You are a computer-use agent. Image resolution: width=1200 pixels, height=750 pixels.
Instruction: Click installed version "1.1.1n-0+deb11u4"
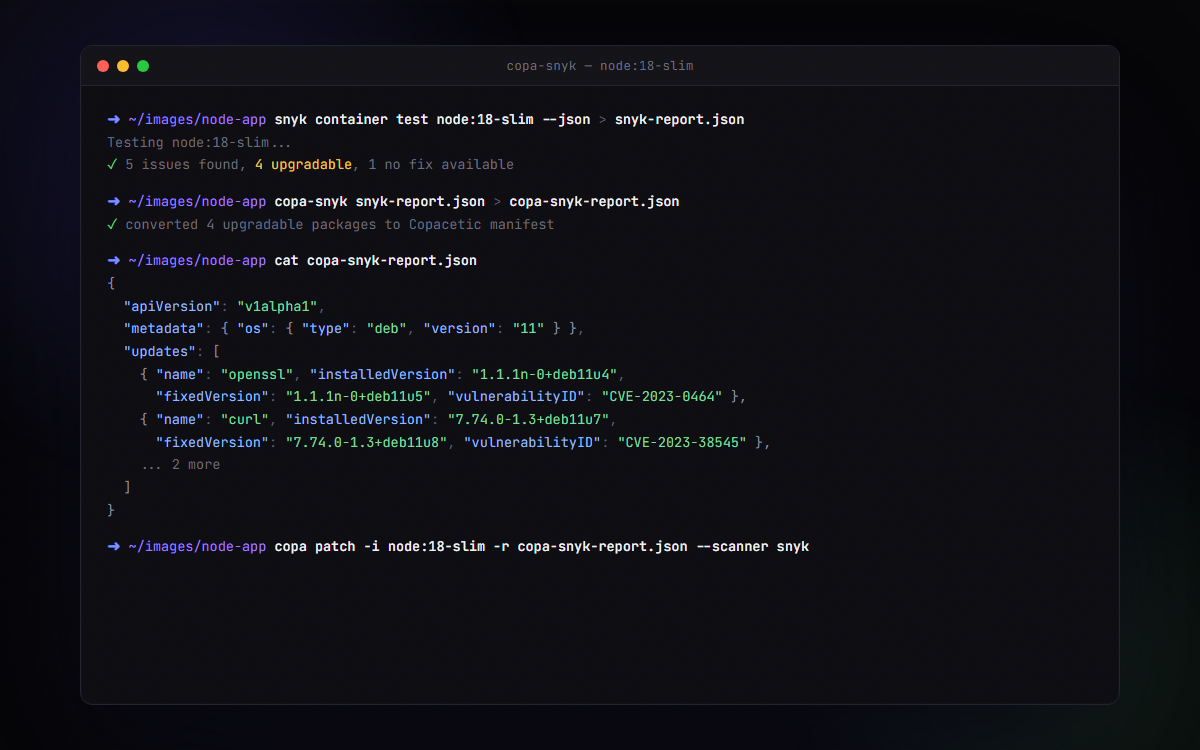tap(546, 375)
